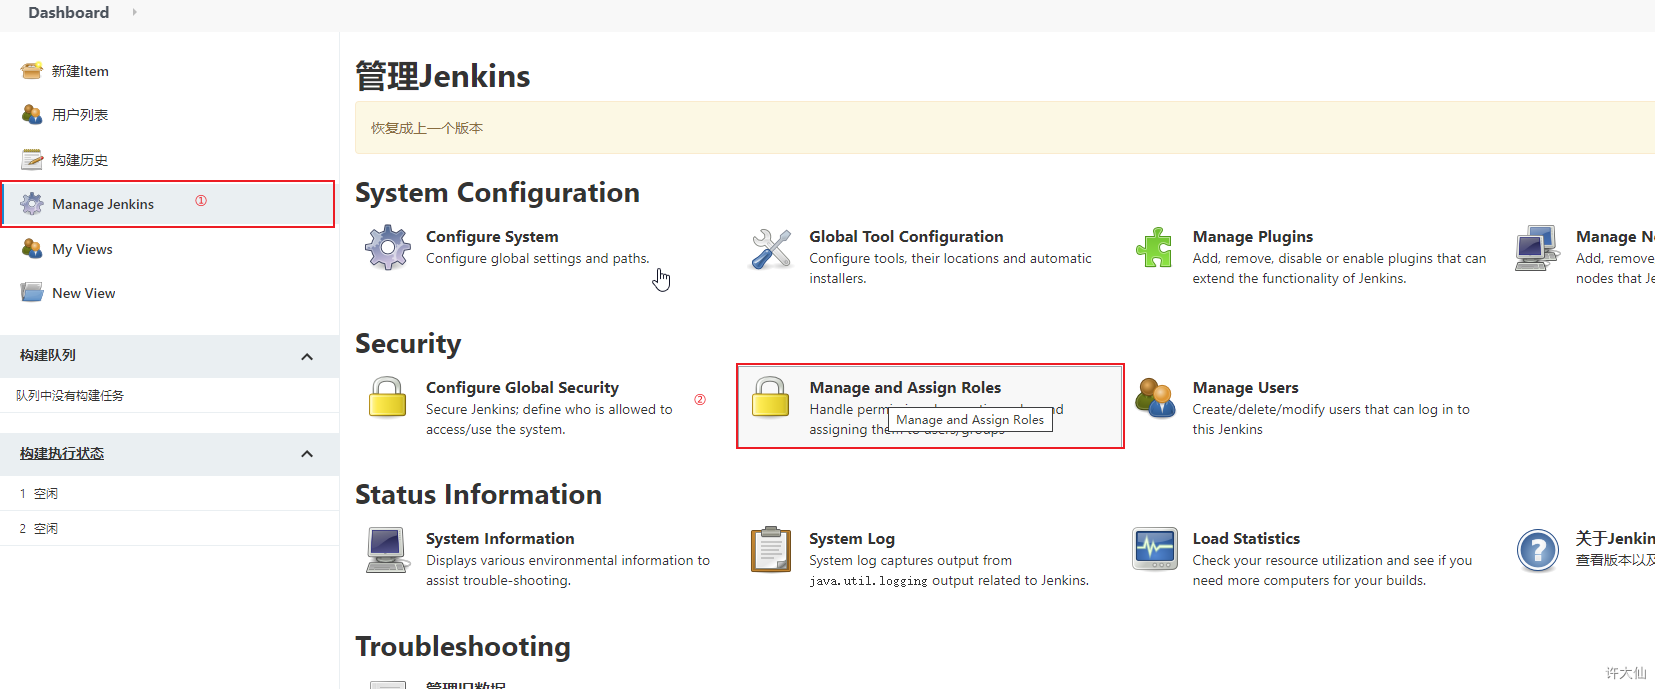1655x689 pixels.
Task: Click the System Information monitor icon
Action: (x=387, y=550)
